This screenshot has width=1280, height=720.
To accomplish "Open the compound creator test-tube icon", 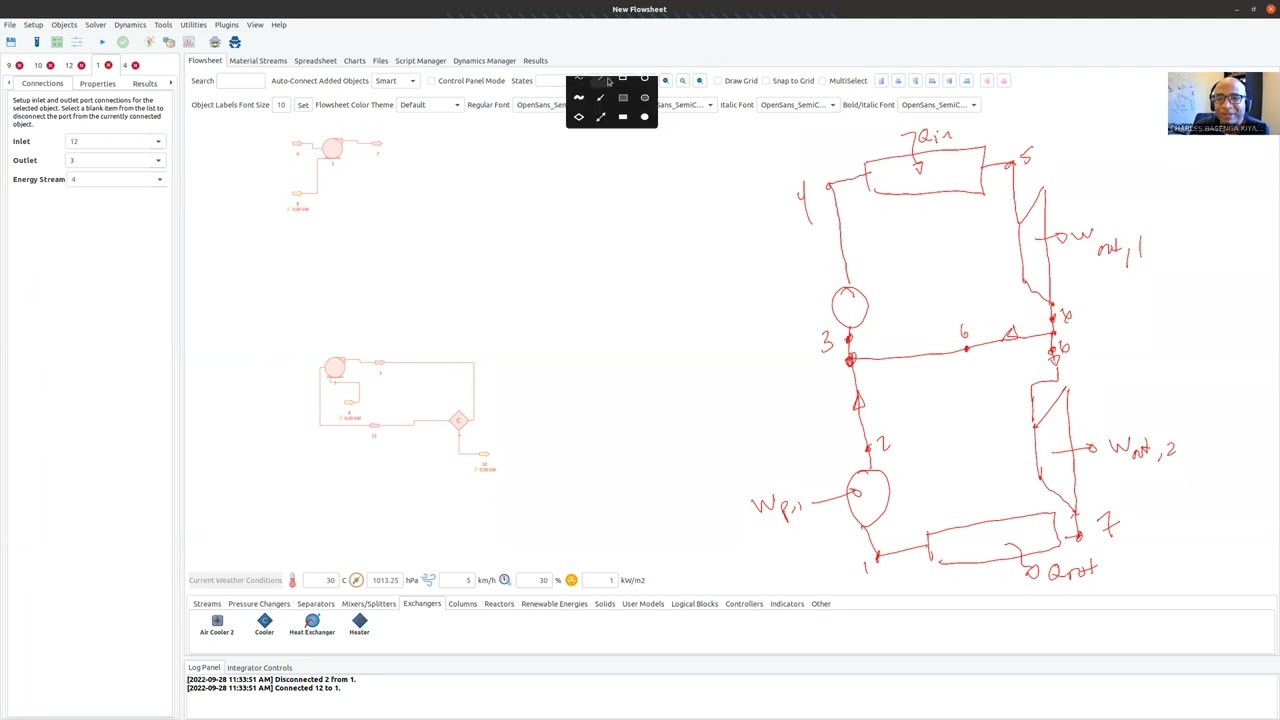I will pyautogui.click(x=36, y=42).
